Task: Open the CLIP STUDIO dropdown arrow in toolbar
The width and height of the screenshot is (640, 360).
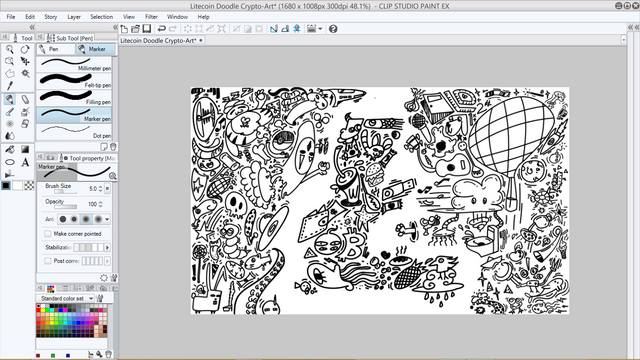Action: point(320,29)
